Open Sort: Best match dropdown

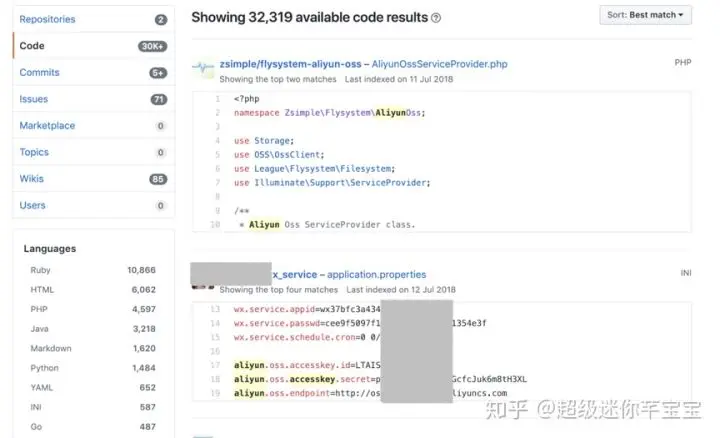(x=645, y=15)
